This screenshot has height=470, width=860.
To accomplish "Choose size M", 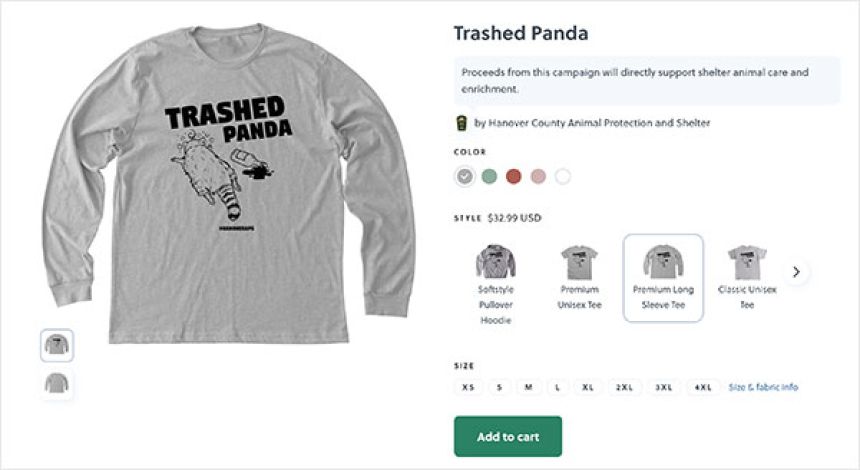I will (530, 387).
